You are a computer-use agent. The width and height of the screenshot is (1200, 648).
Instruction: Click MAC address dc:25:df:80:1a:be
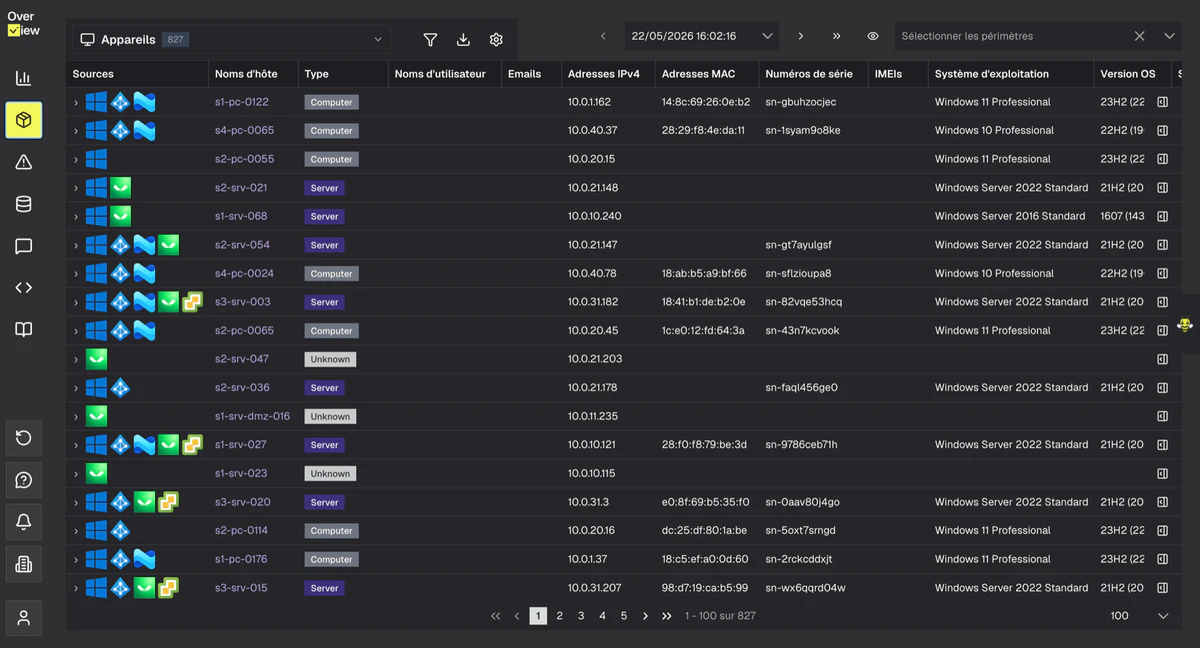(704, 531)
